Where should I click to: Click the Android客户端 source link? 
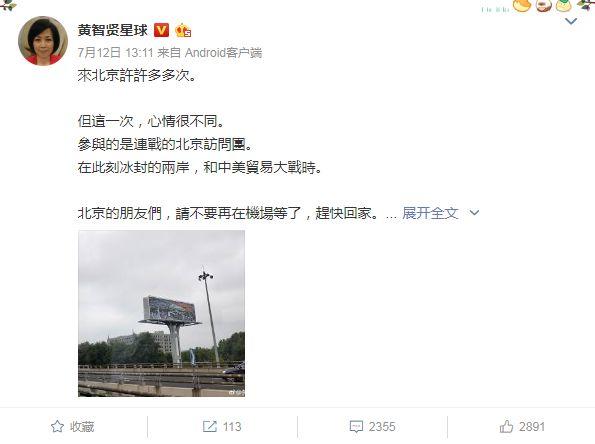coord(224,52)
